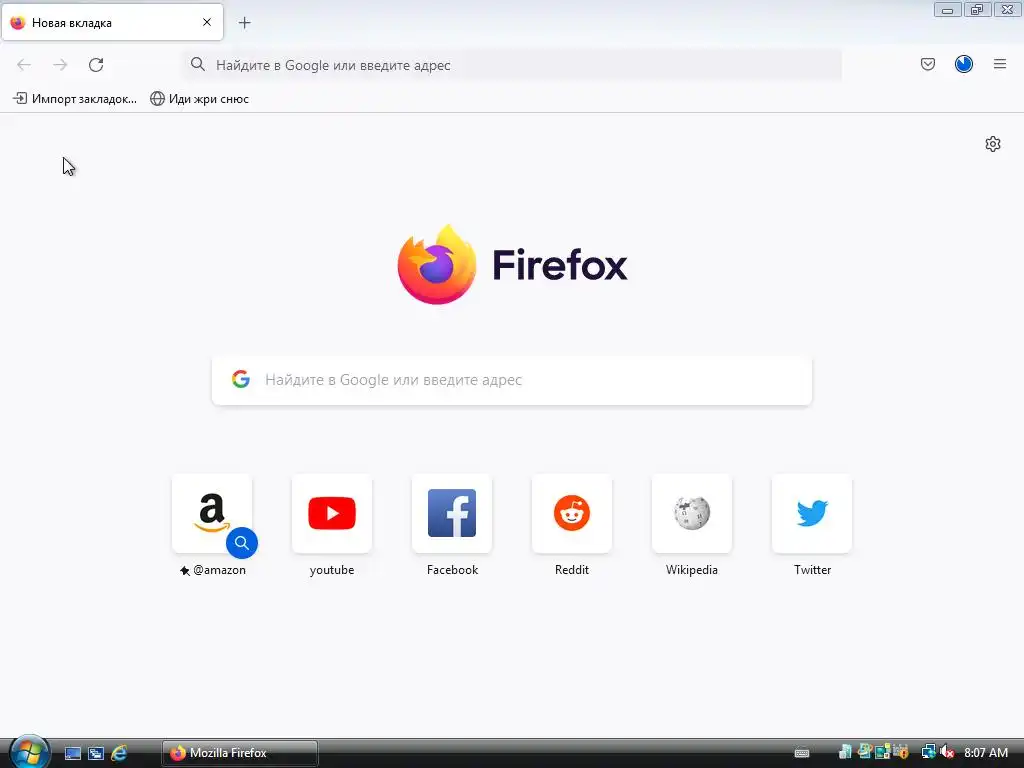The width and height of the screenshot is (1024, 768).
Task: Restore down the Firefox window
Action: [x=978, y=10]
